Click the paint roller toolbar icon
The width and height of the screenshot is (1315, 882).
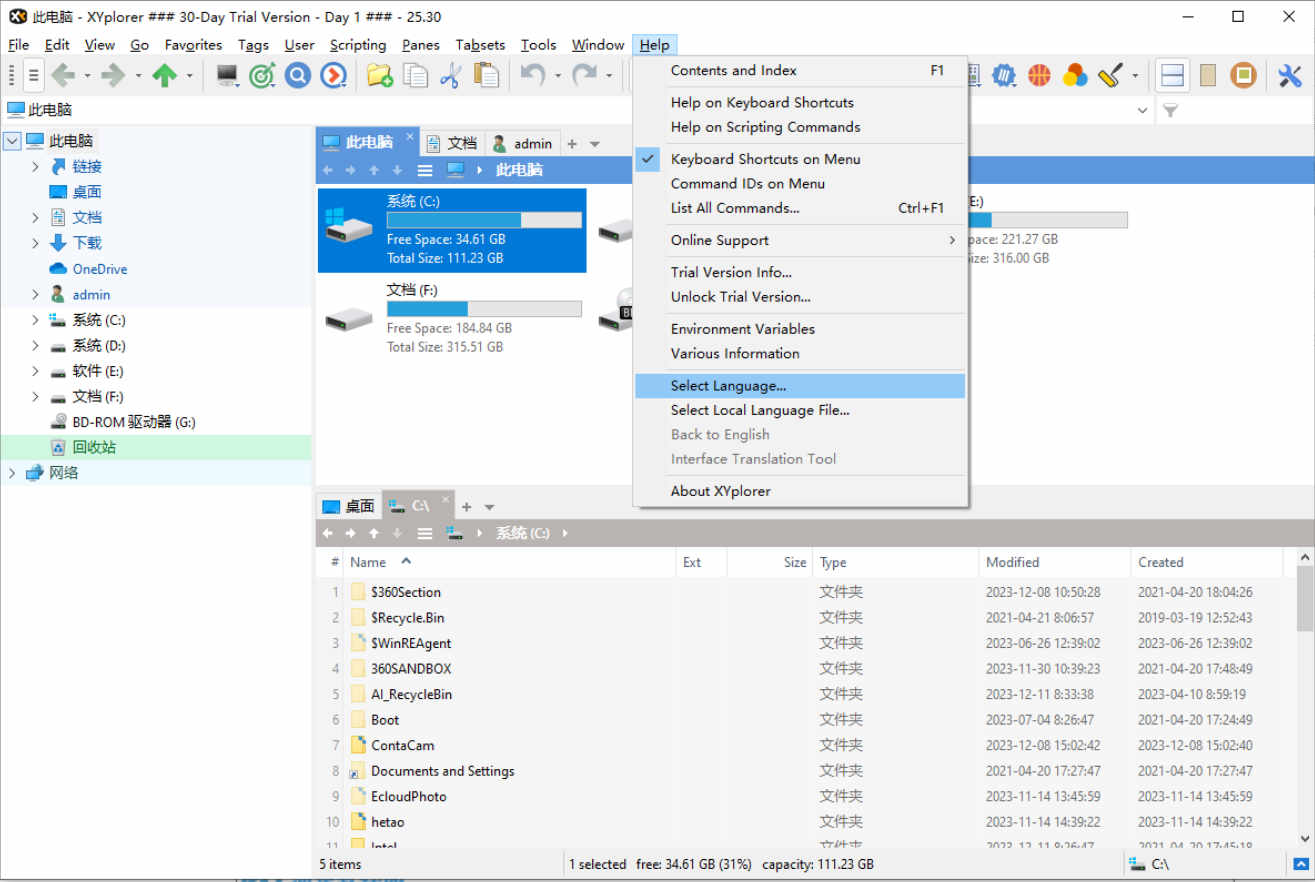pyautogui.click(x=1111, y=75)
